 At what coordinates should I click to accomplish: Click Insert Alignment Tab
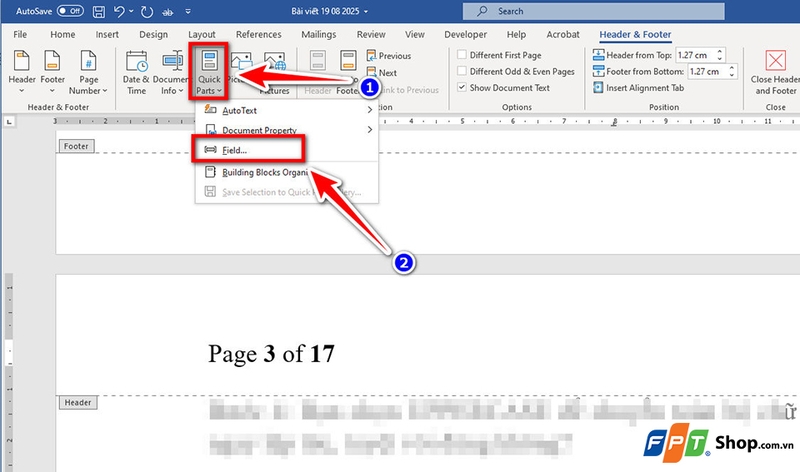(x=638, y=88)
